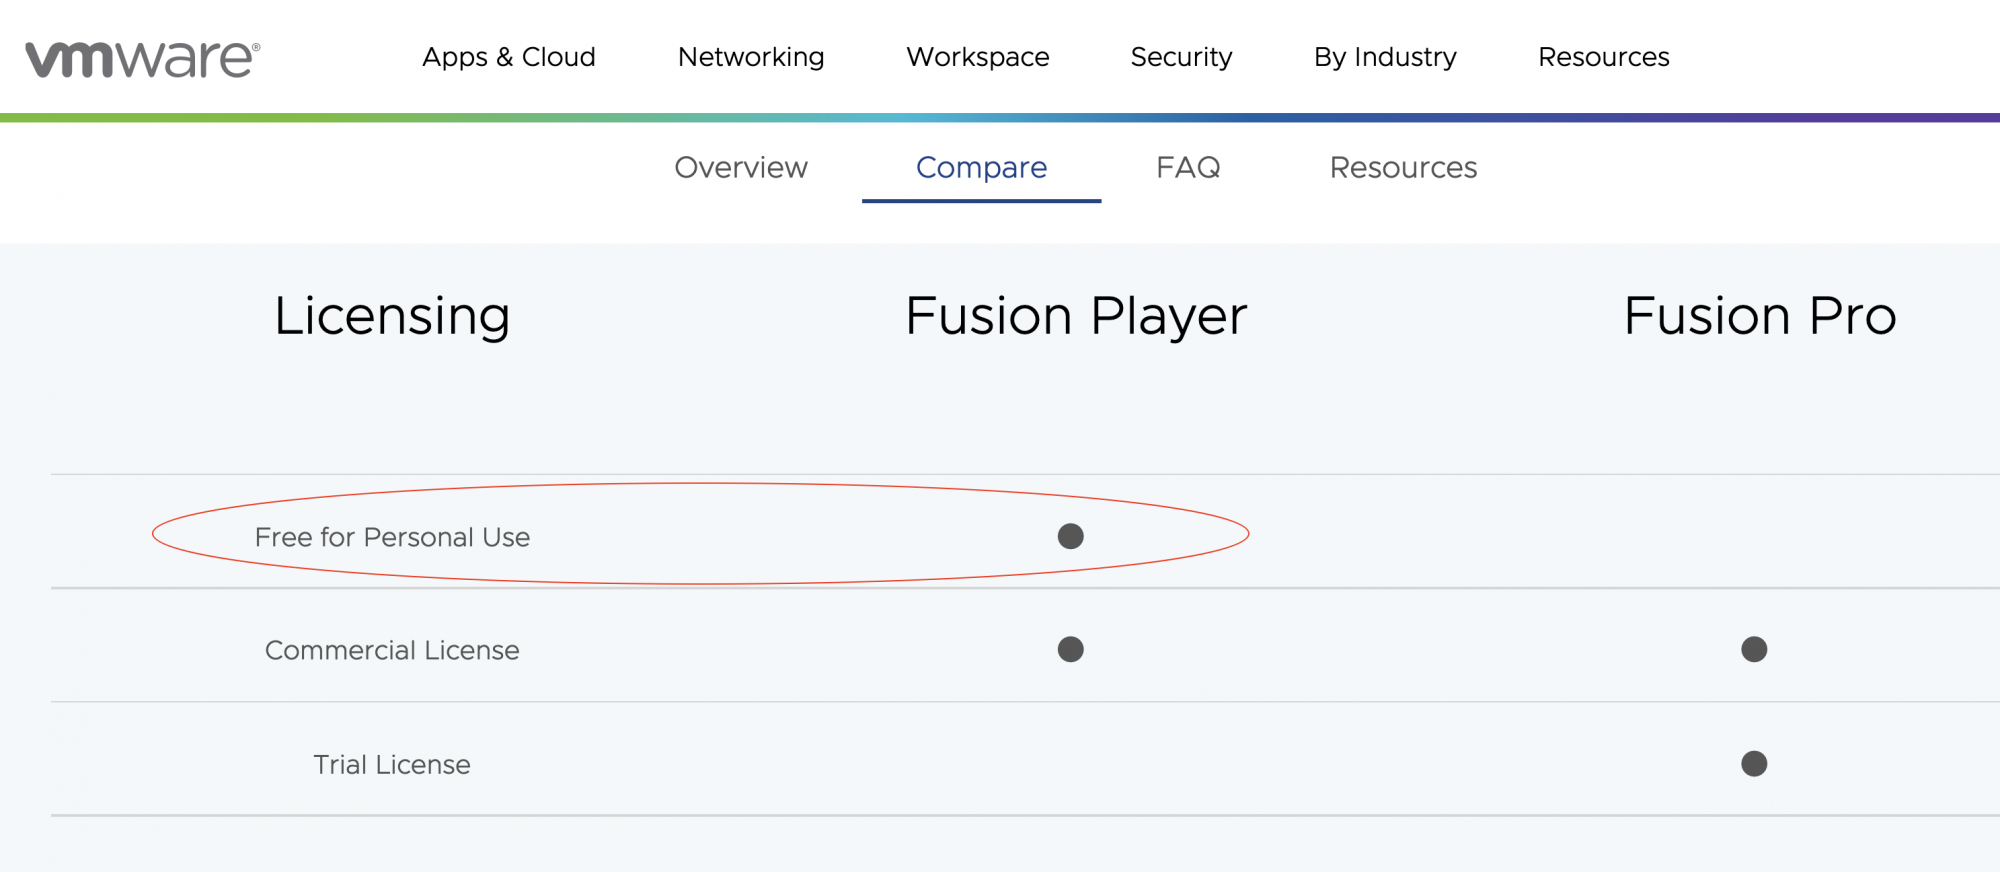The image size is (2000, 872).
Task: Click Fusion Pro dot for Trial License
Action: point(1754,763)
